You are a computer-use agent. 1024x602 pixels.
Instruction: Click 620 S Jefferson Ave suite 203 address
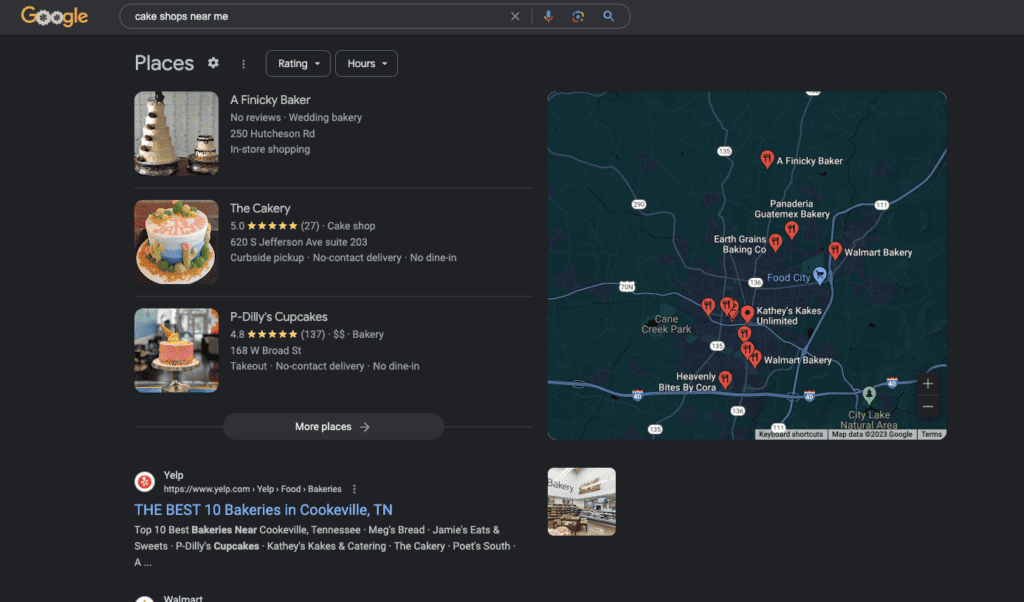click(298, 242)
